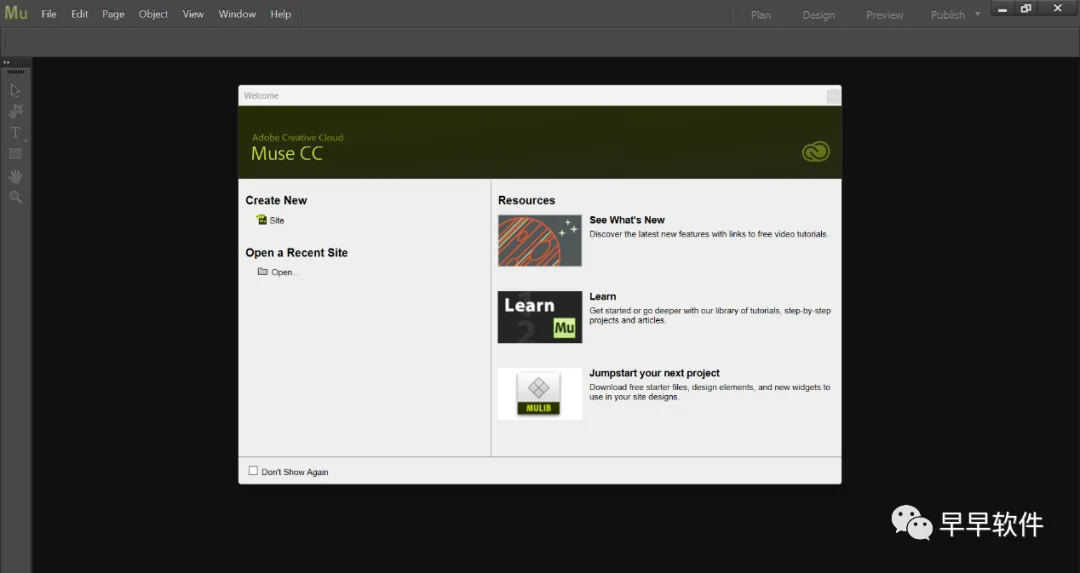Open Jumpstart your next project link
1080x573 pixels.
[654, 373]
